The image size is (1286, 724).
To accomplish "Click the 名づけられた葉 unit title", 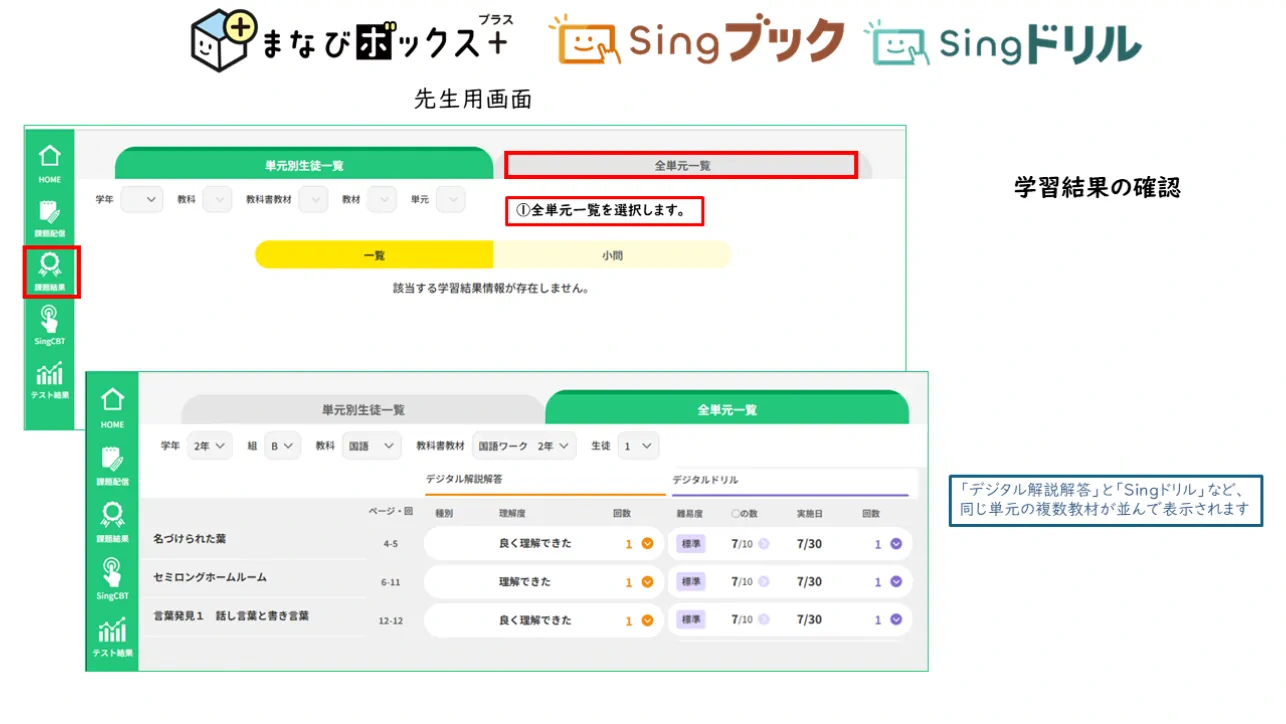I will [x=189, y=539].
